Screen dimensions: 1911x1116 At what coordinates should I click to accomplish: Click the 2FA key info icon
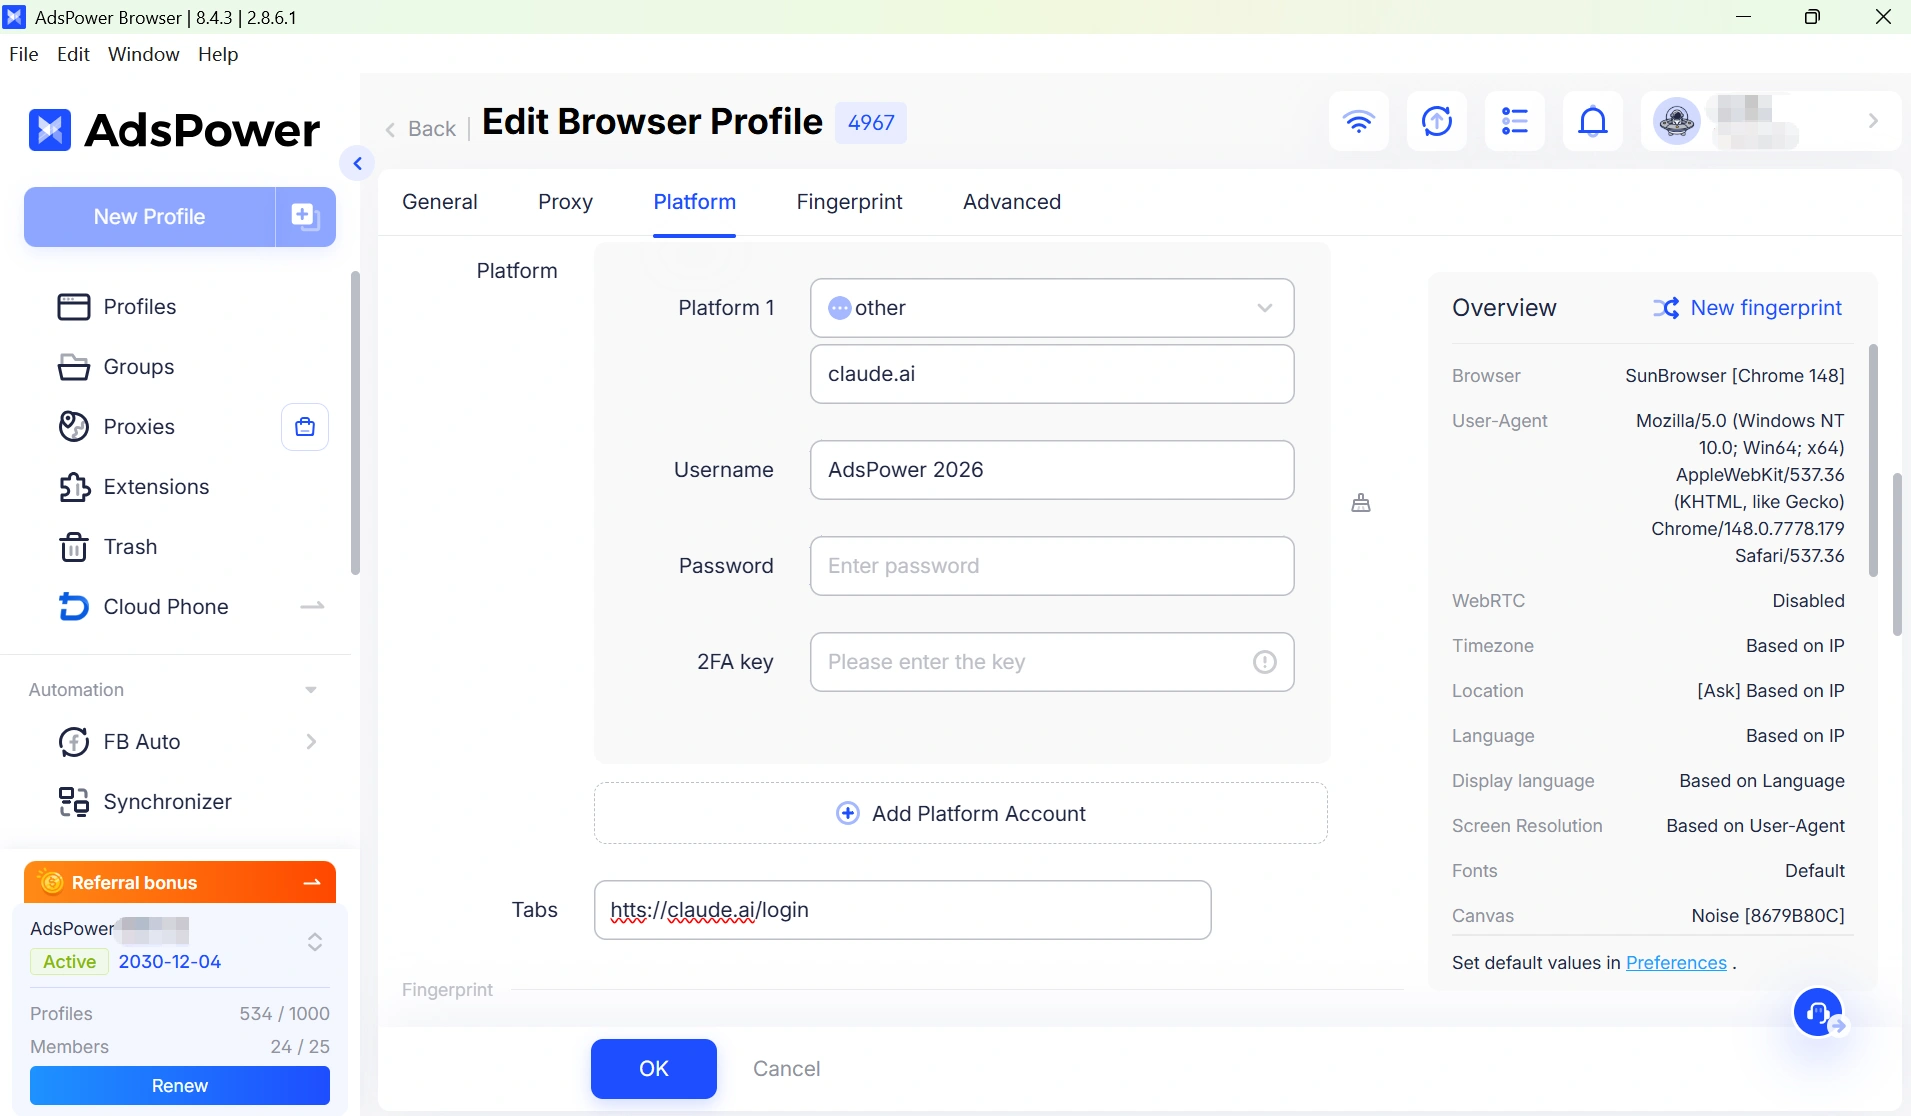[1264, 662]
